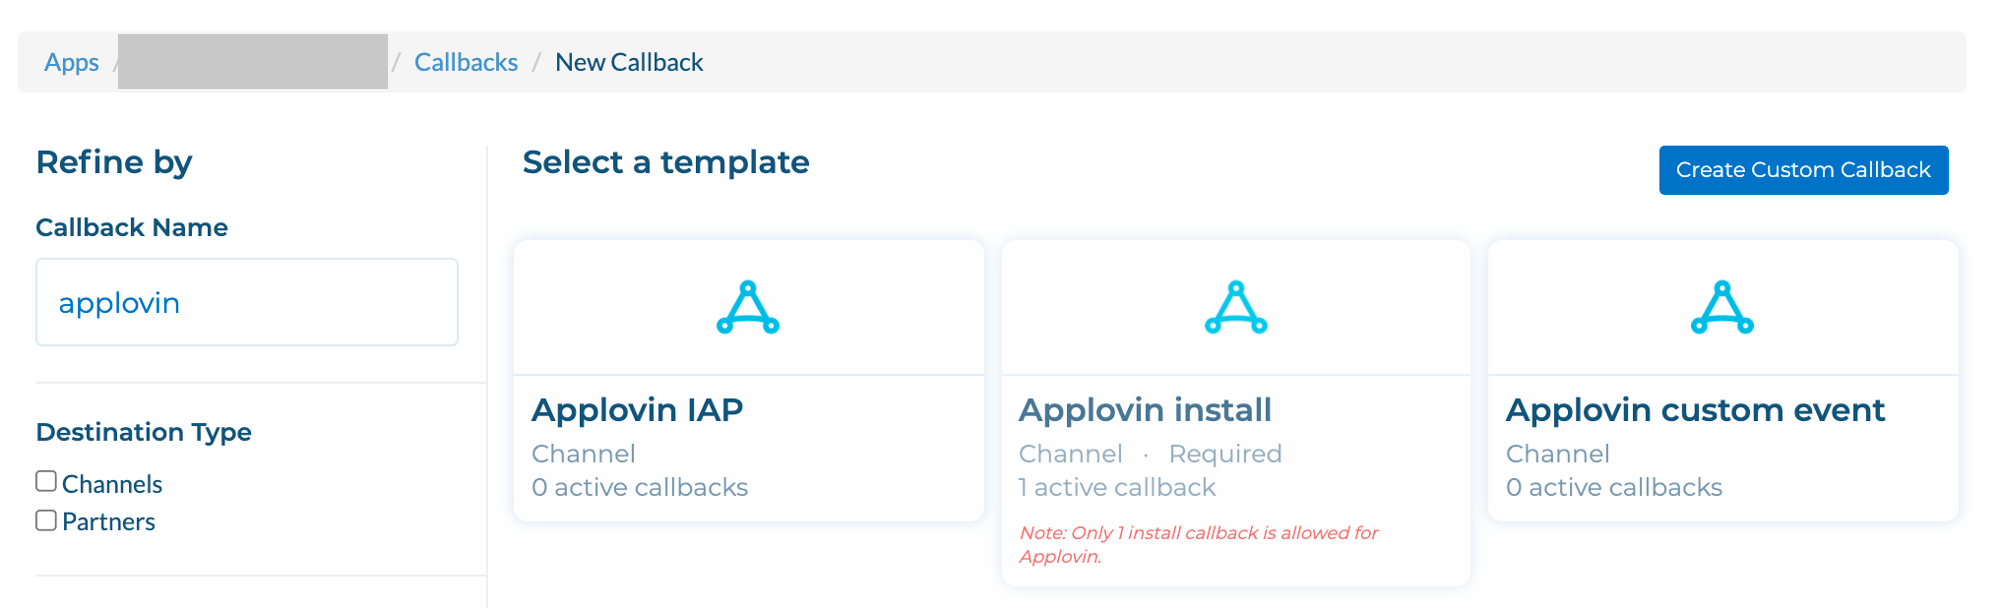Open the Apps breadcrumb link
The width and height of the screenshot is (2002, 608).
coord(71,62)
